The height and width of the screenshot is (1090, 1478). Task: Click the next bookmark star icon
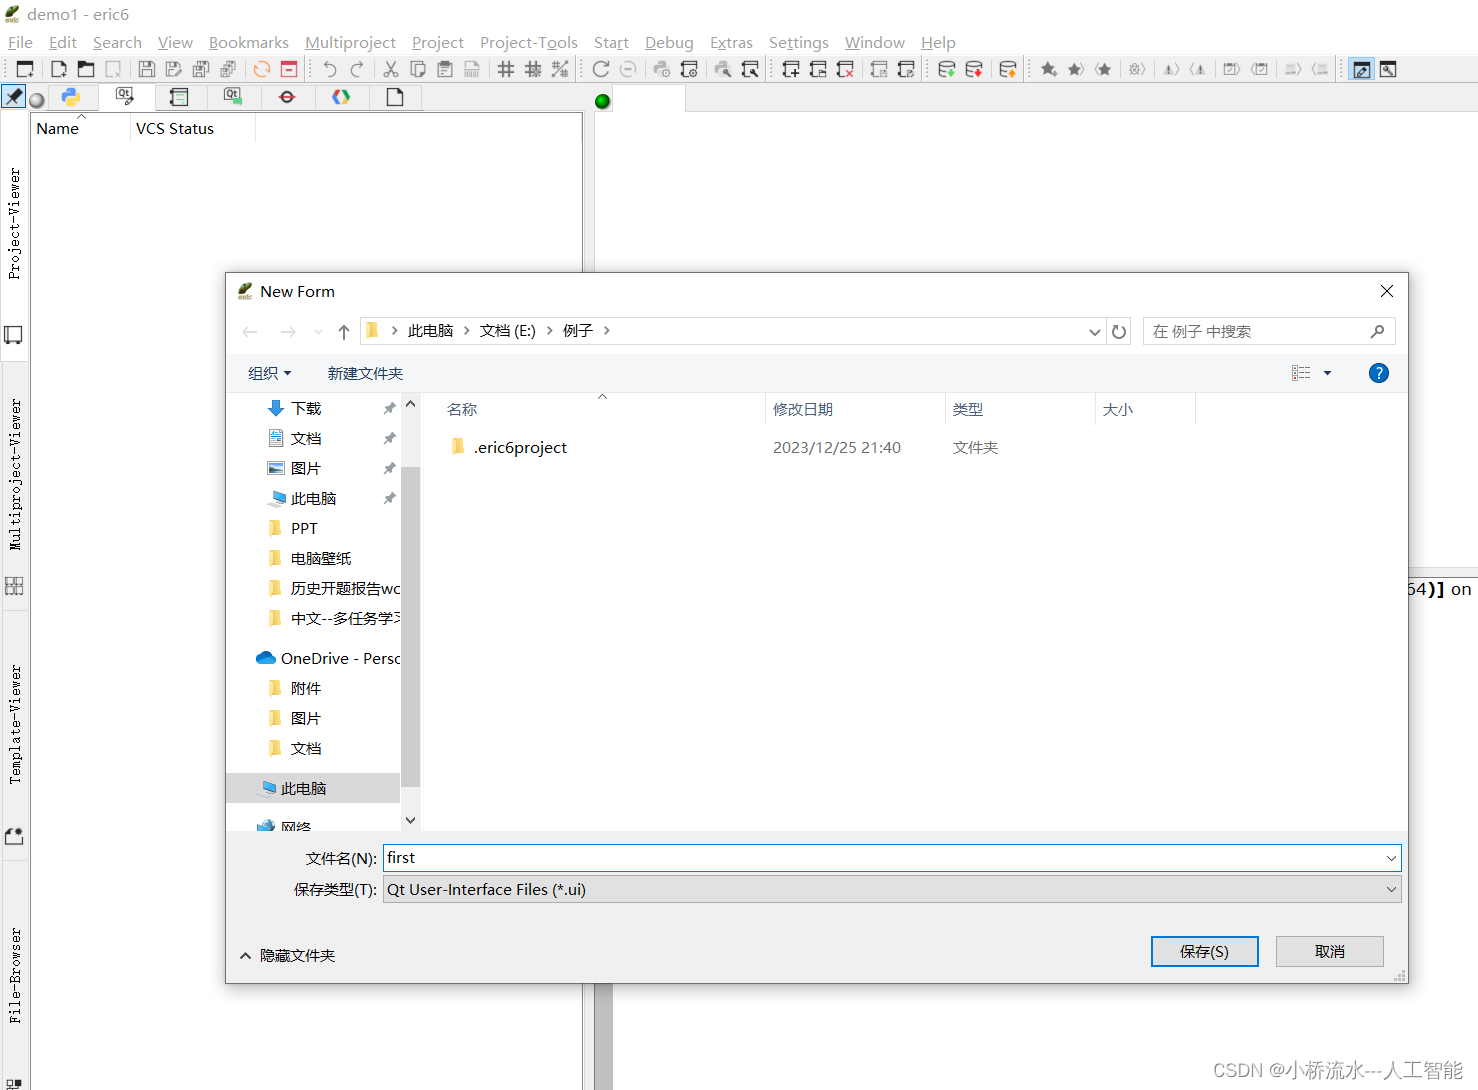pos(1076,69)
